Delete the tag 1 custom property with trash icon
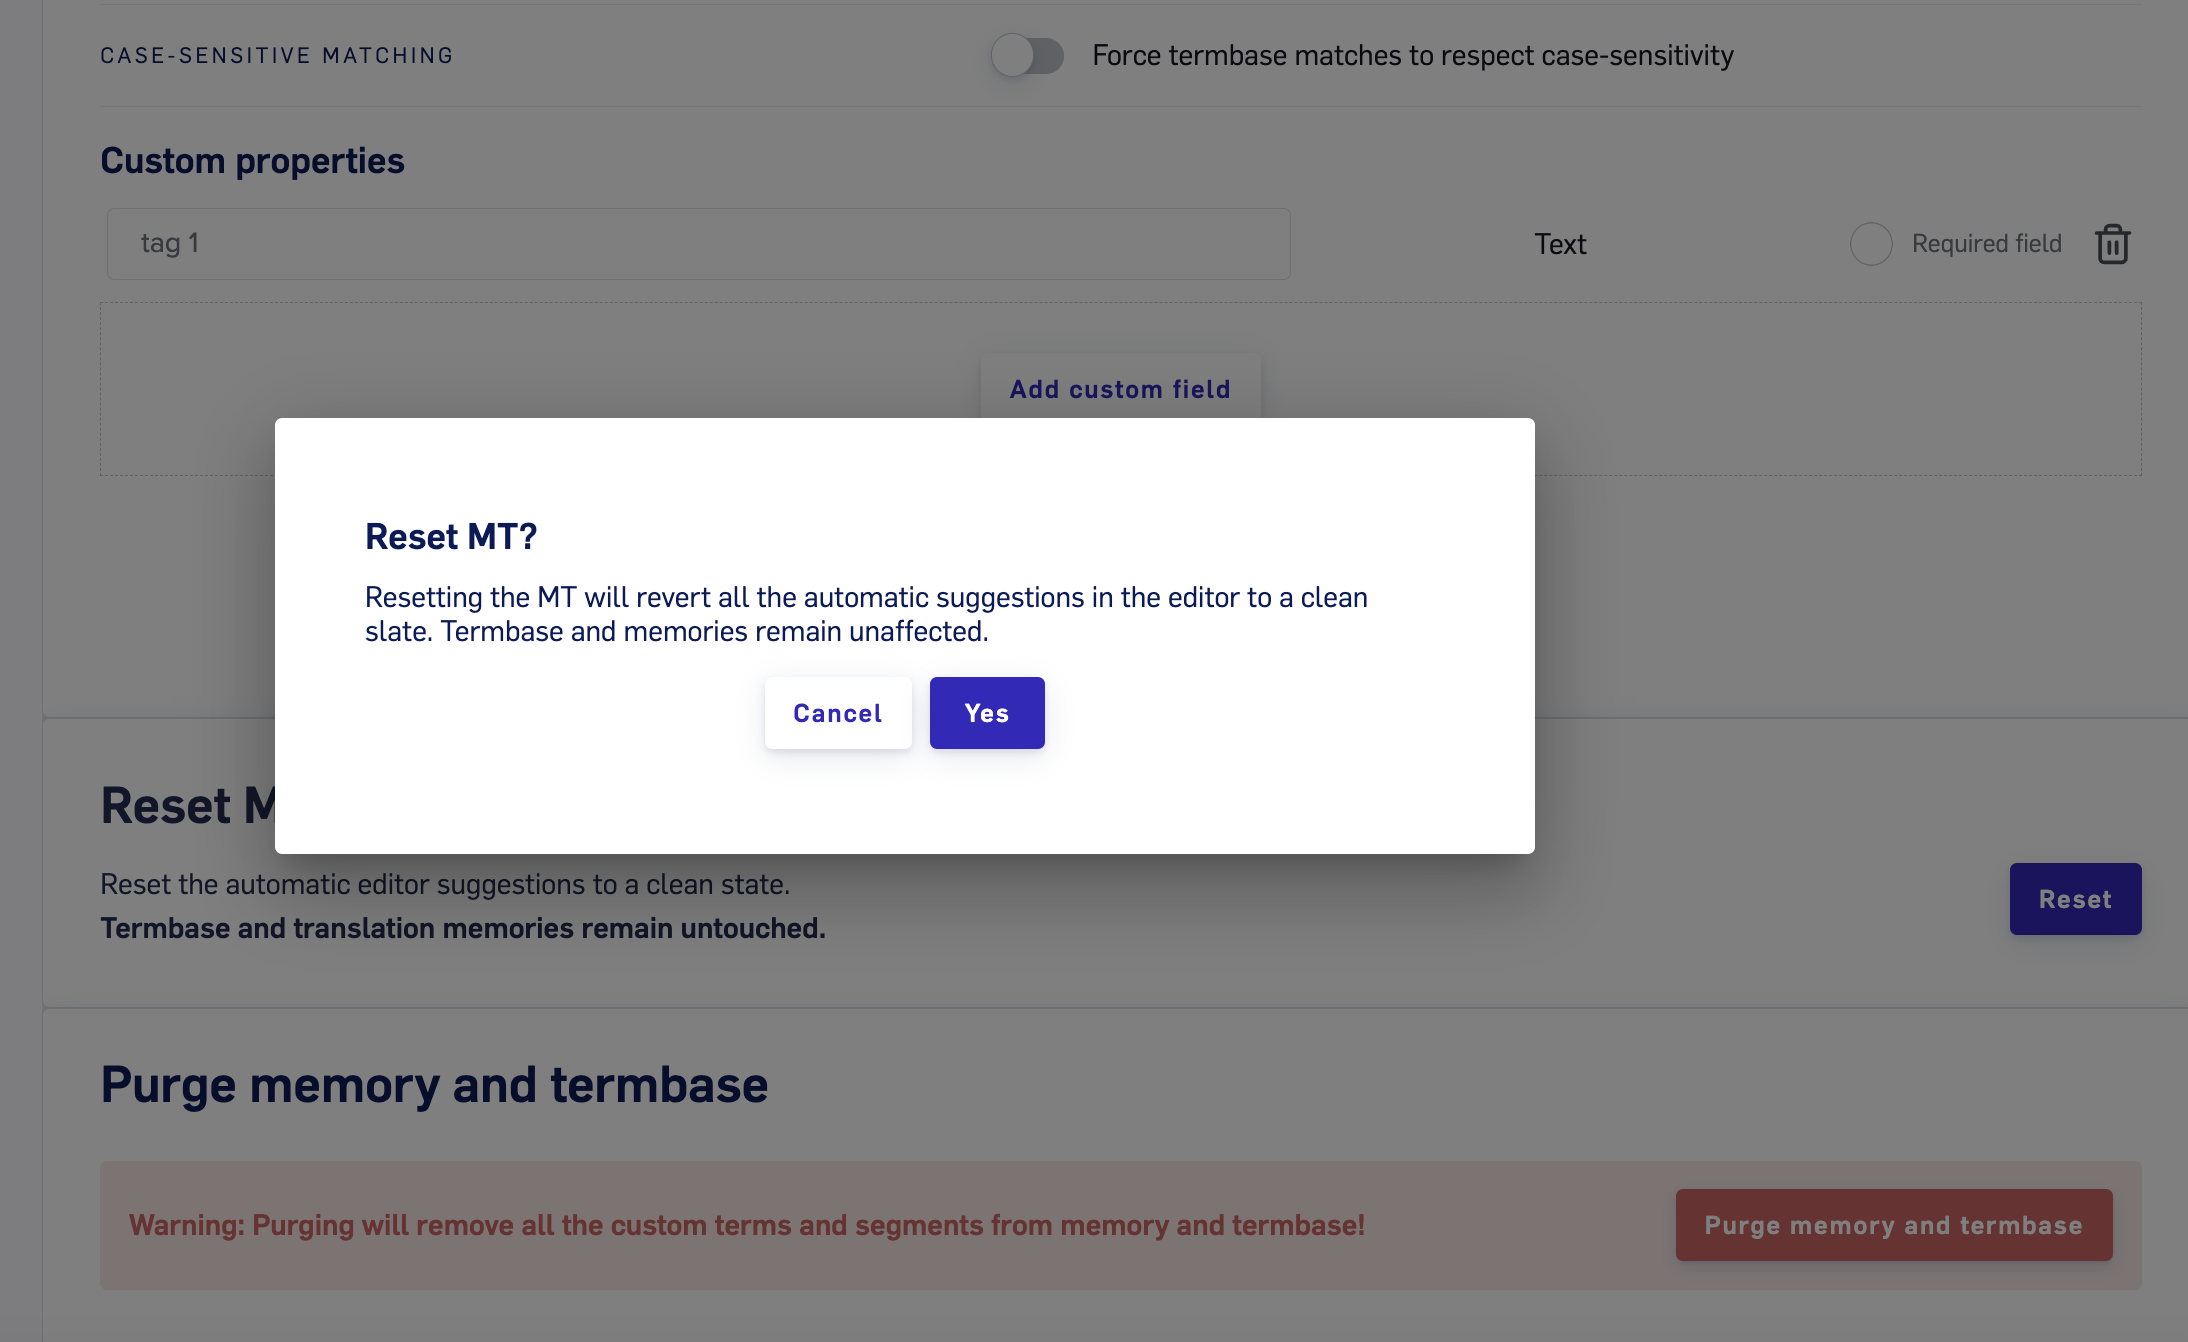Image resolution: width=2188 pixels, height=1342 pixels. coord(2112,244)
